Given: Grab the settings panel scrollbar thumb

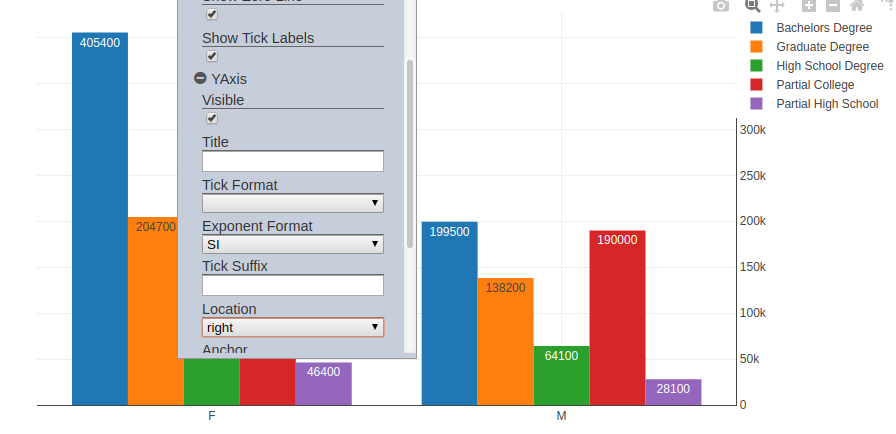Looking at the screenshot, I should click(410, 154).
